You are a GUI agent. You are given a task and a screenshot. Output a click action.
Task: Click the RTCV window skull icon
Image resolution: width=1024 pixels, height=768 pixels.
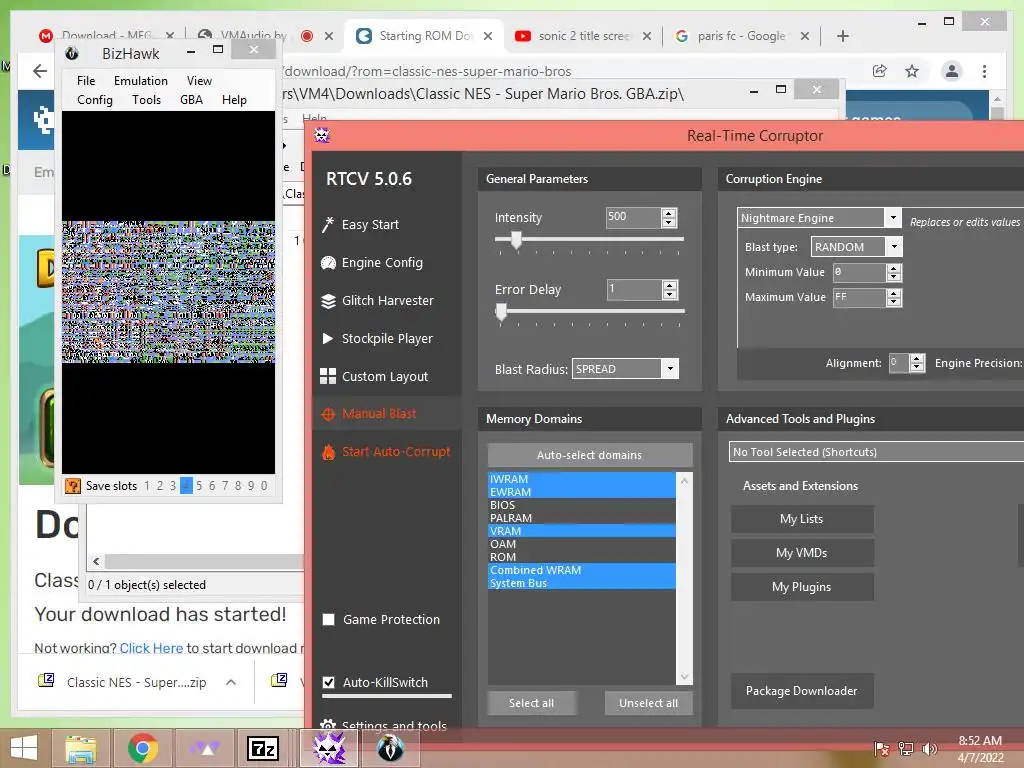click(x=322, y=135)
